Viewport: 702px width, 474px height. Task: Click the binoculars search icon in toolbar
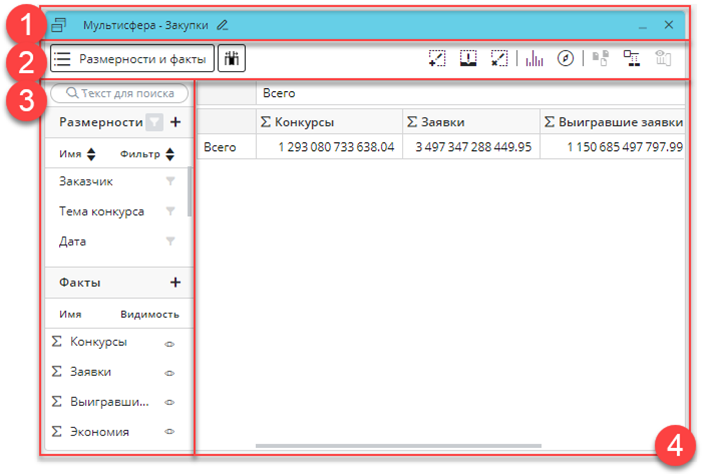[231, 59]
